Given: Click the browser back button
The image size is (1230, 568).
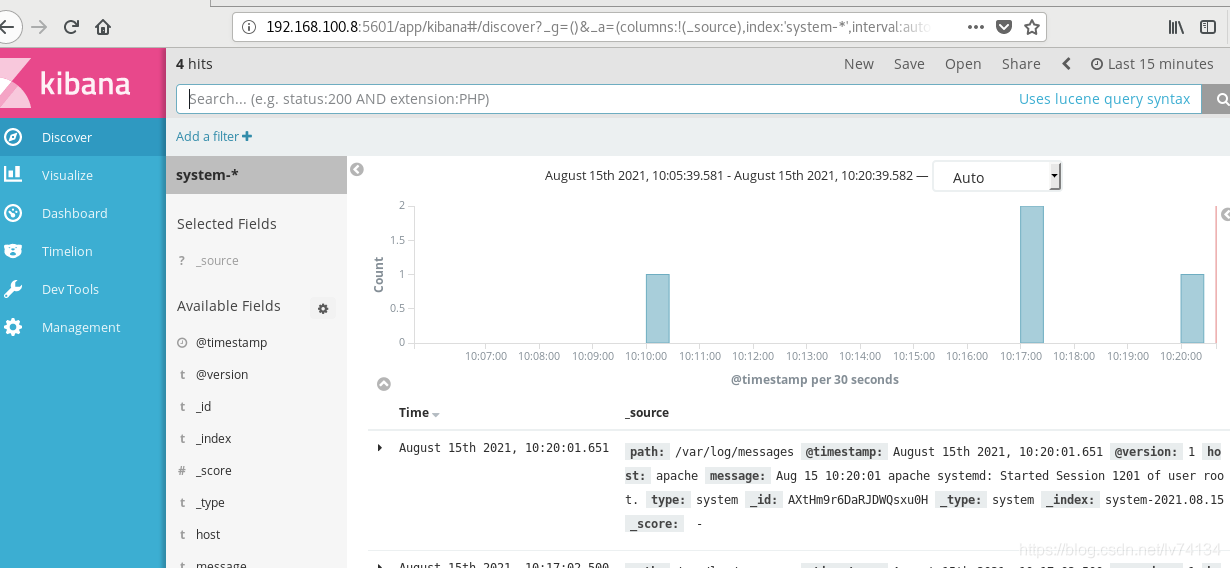Looking at the screenshot, I should [x=6, y=27].
